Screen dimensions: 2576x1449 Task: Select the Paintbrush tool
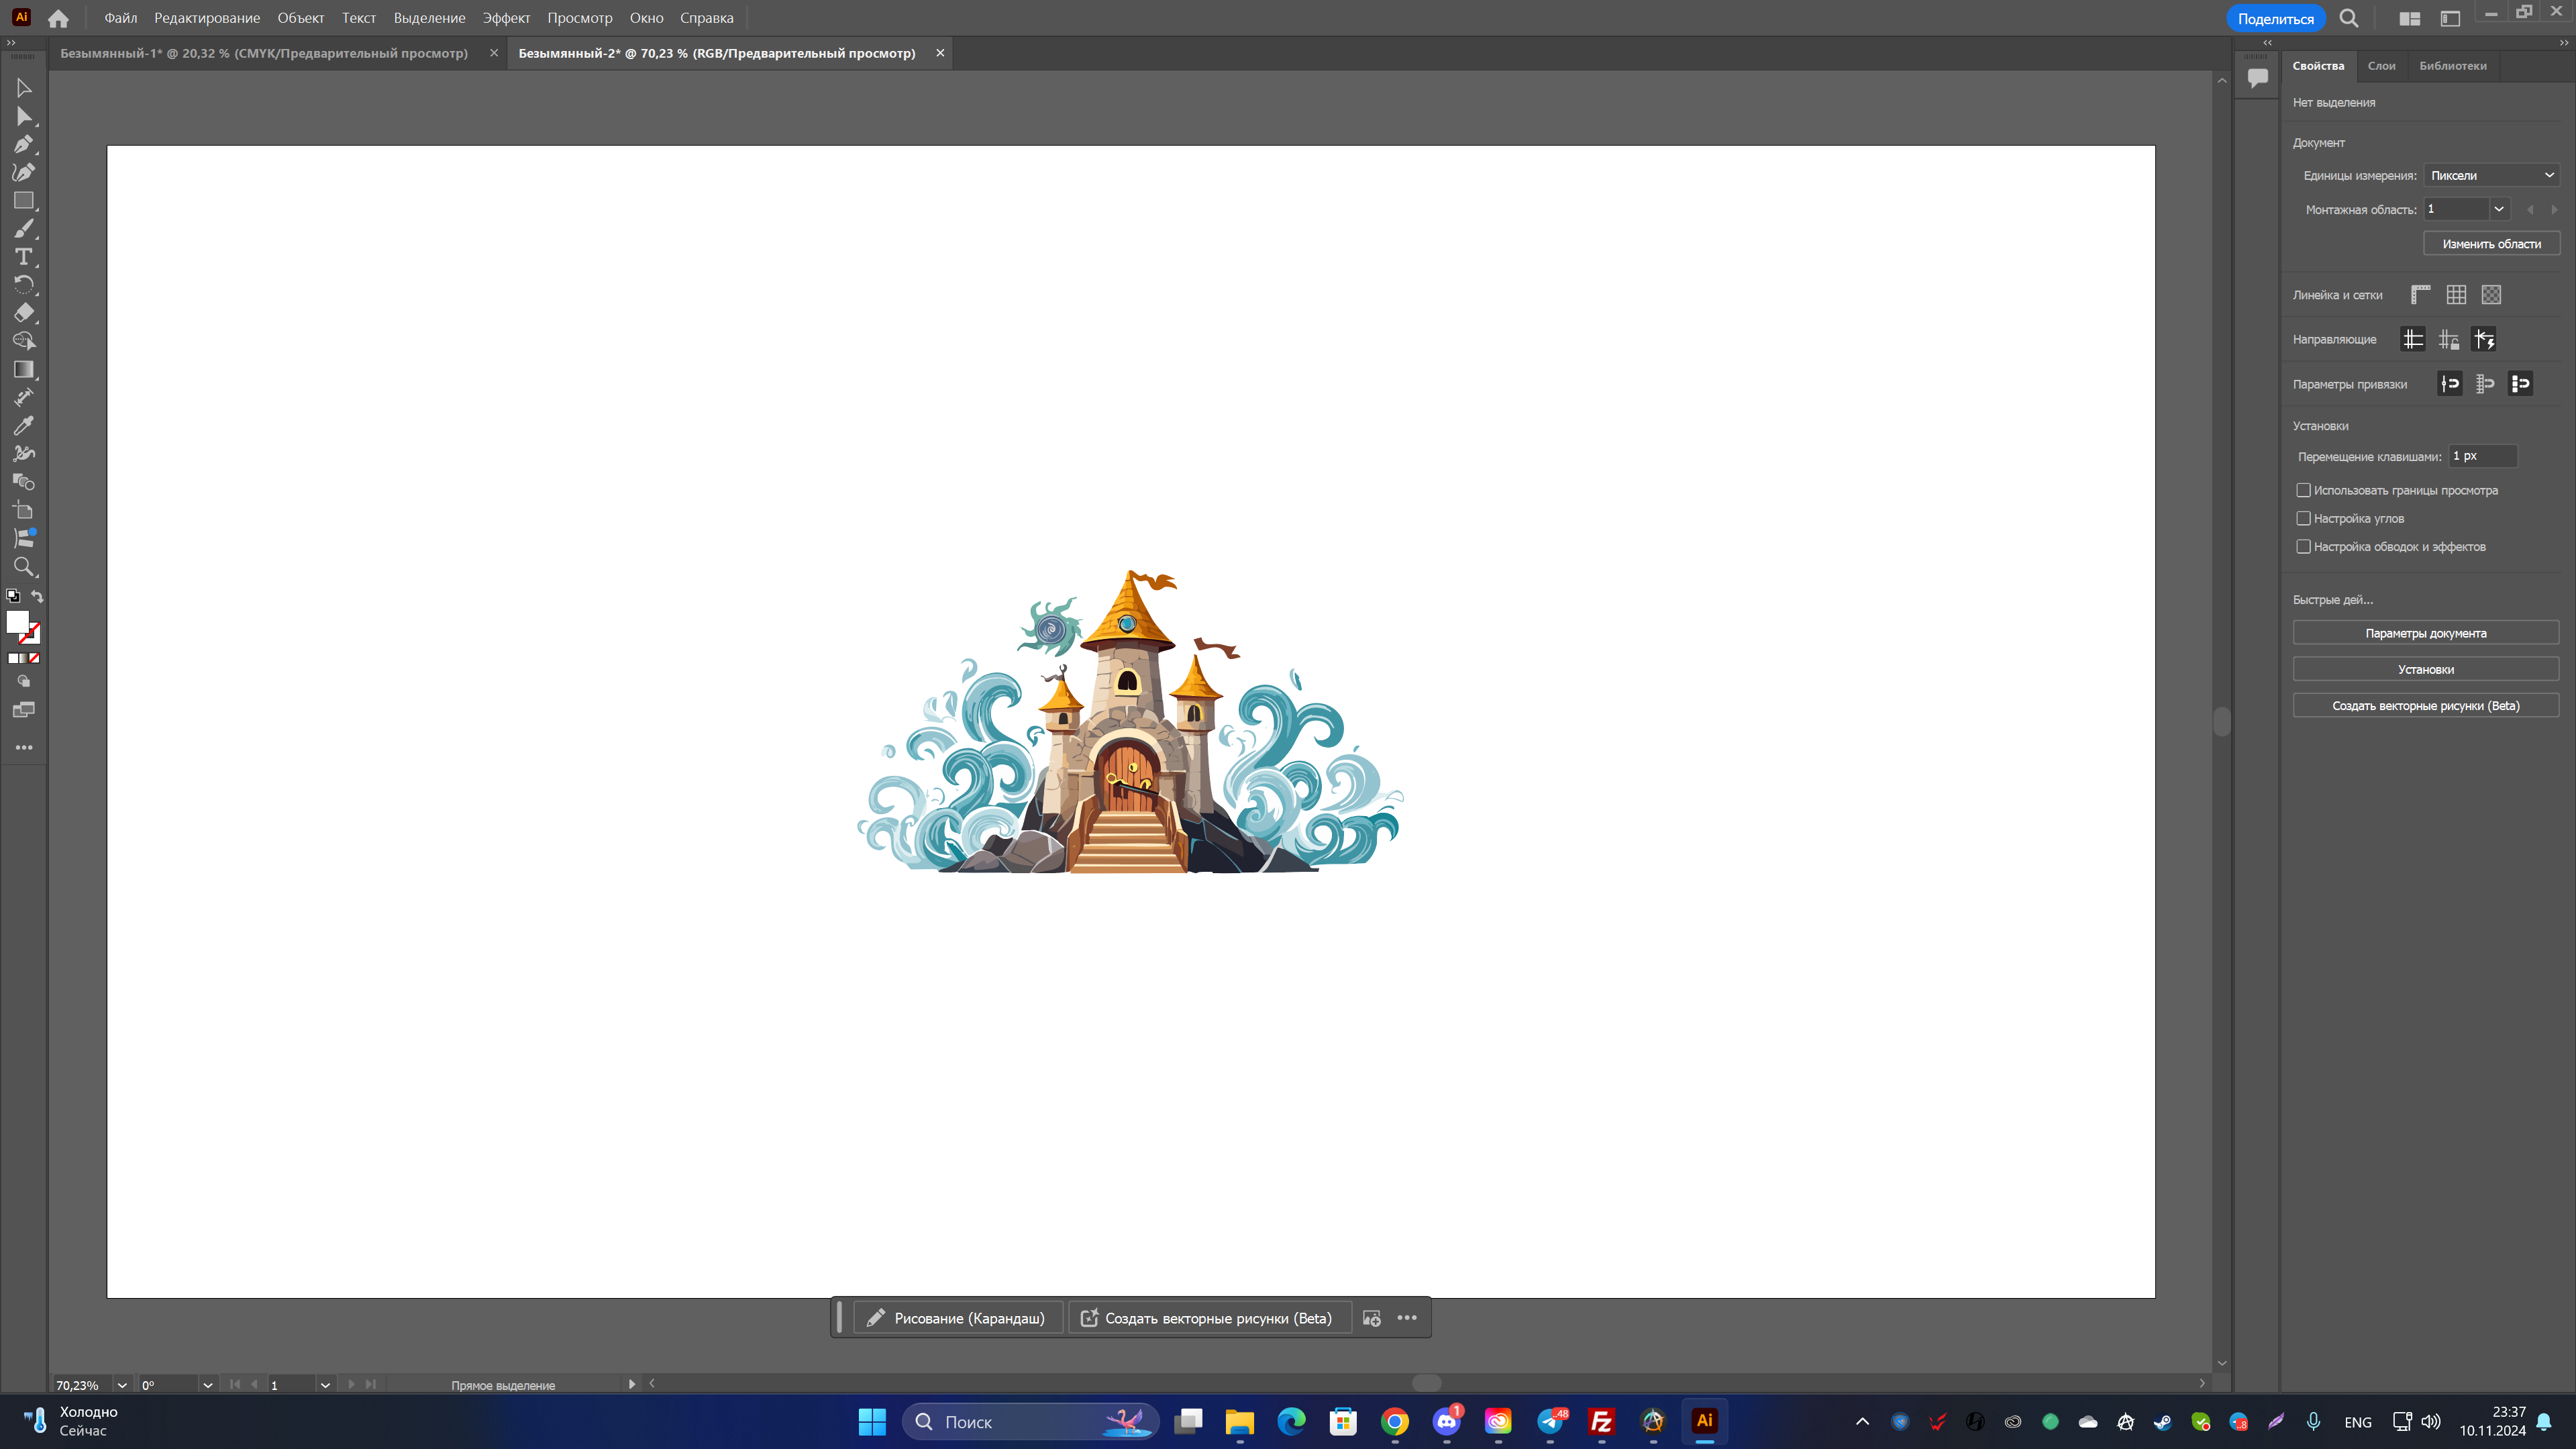click(x=24, y=229)
